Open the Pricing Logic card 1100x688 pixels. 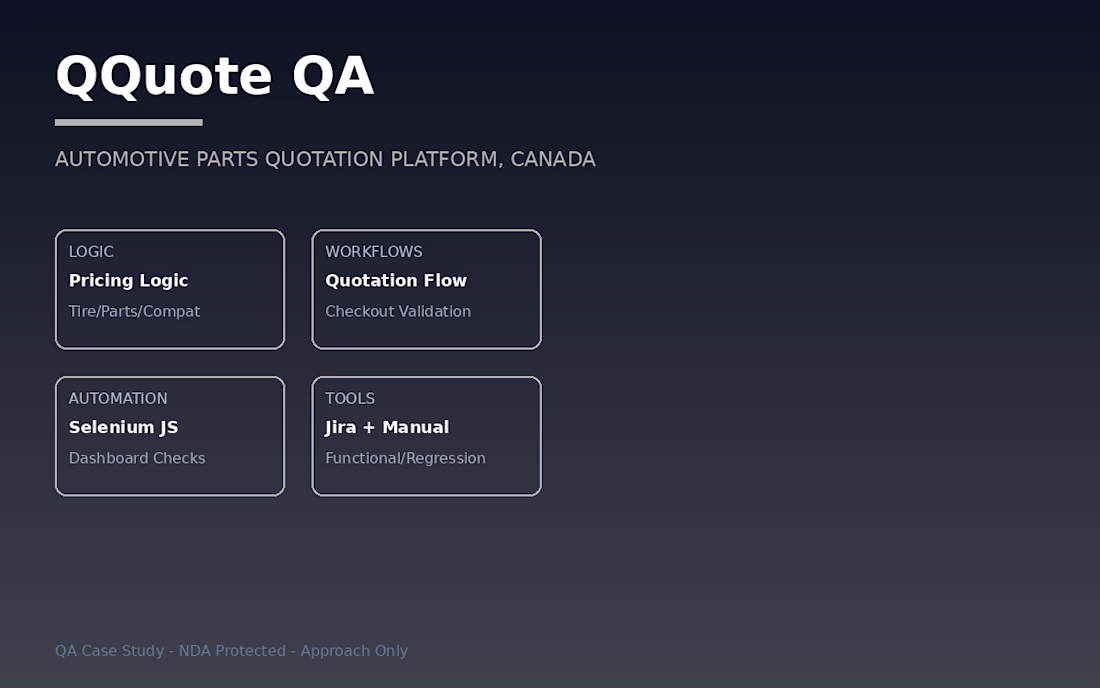[170, 289]
